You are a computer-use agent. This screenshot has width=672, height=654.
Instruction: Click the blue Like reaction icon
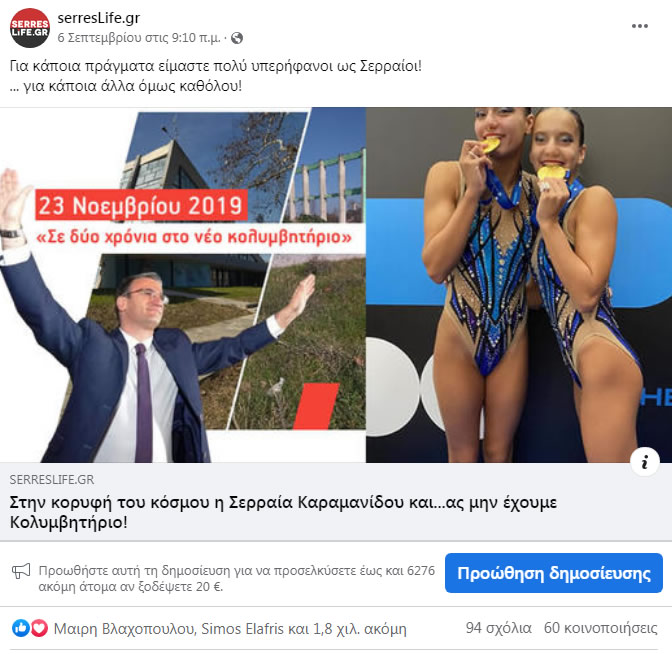click(21, 628)
